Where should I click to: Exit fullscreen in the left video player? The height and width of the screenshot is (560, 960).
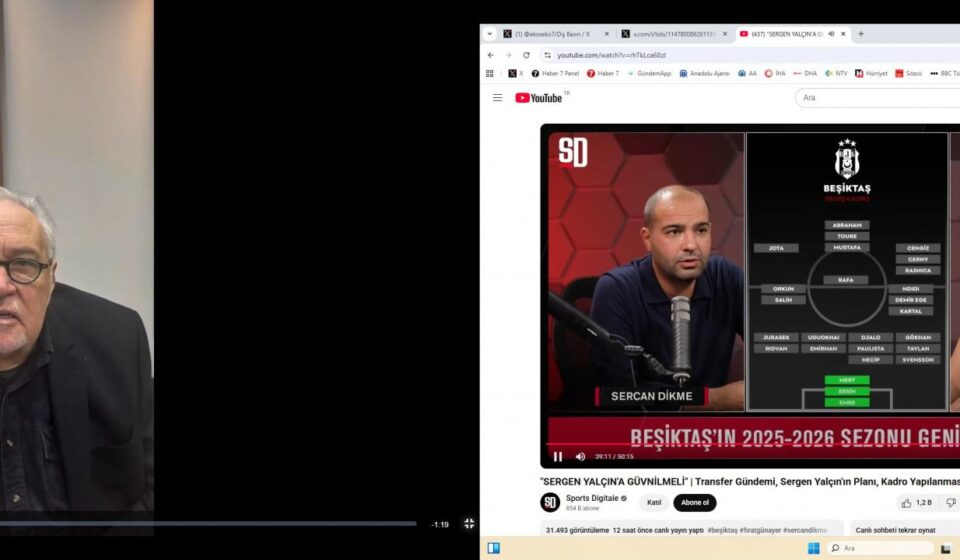click(469, 524)
